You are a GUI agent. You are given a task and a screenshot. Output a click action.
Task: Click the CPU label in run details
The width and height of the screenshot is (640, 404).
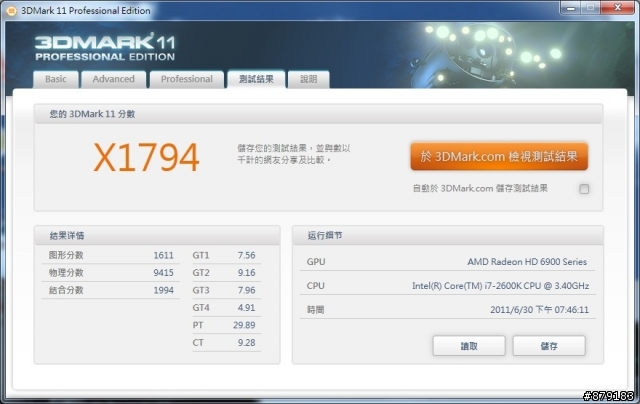pos(316,286)
